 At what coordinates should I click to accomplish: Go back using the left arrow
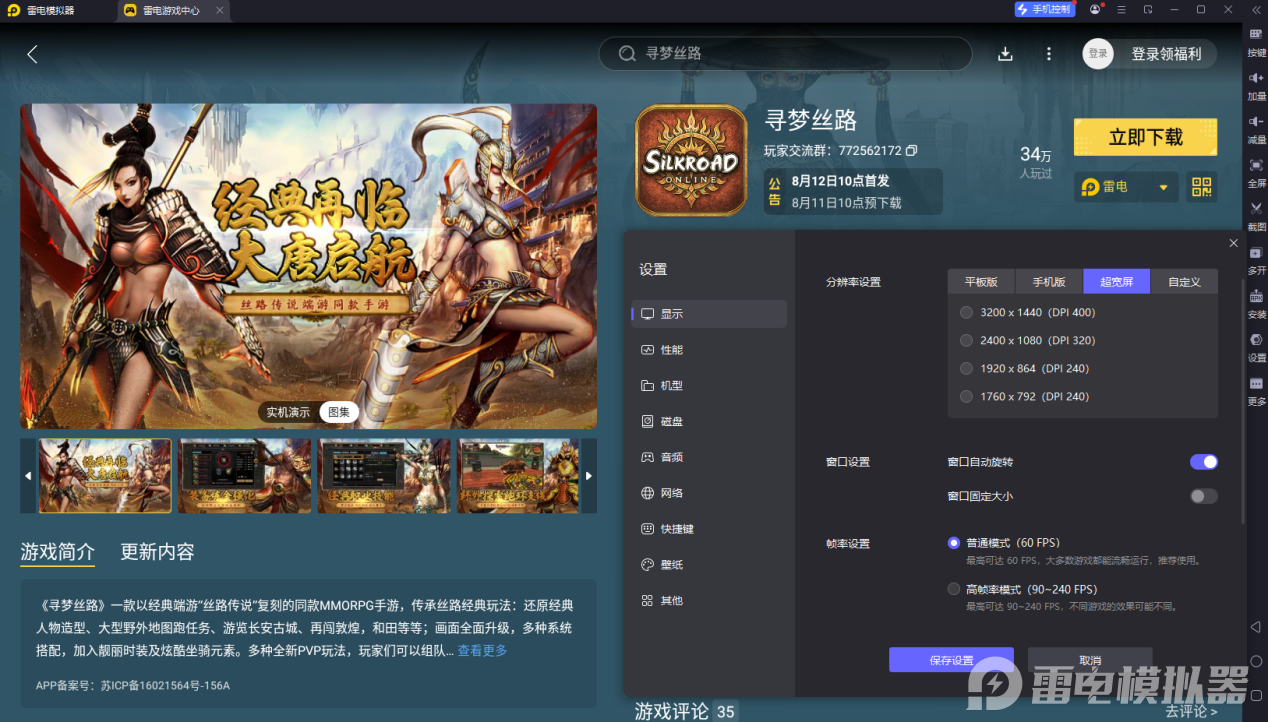[x=32, y=54]
